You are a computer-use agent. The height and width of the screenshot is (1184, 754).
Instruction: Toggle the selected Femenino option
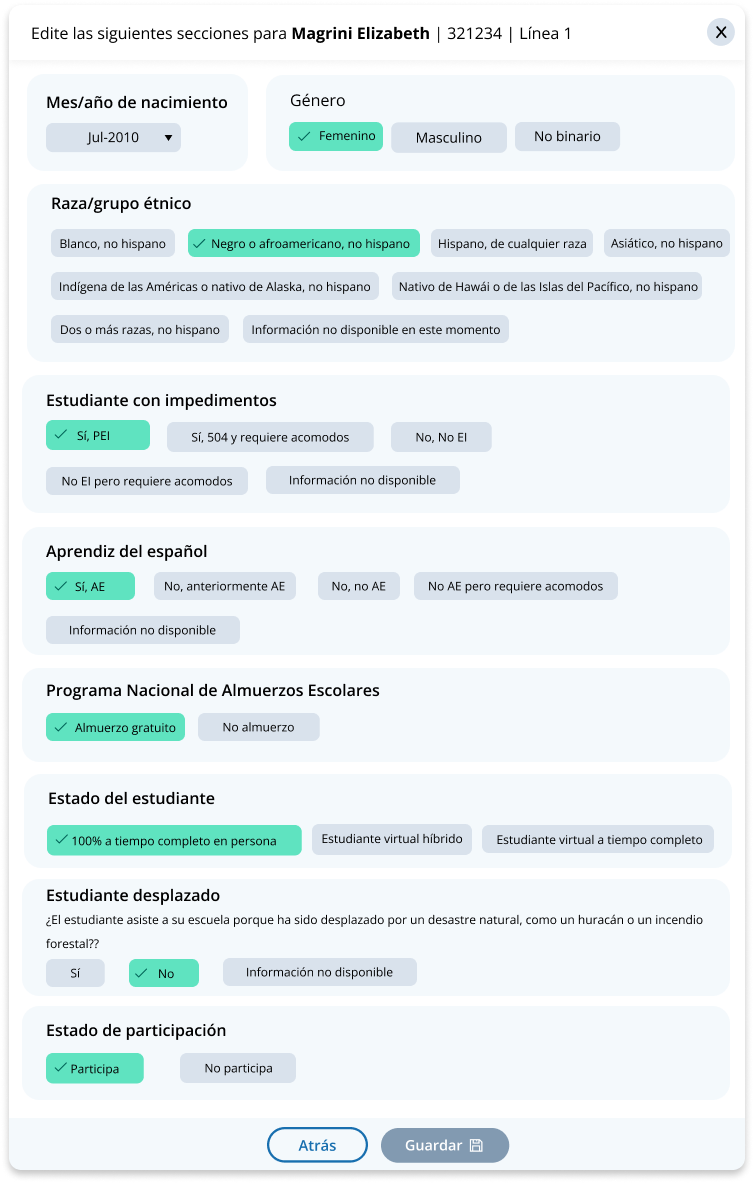coord(336,136)
